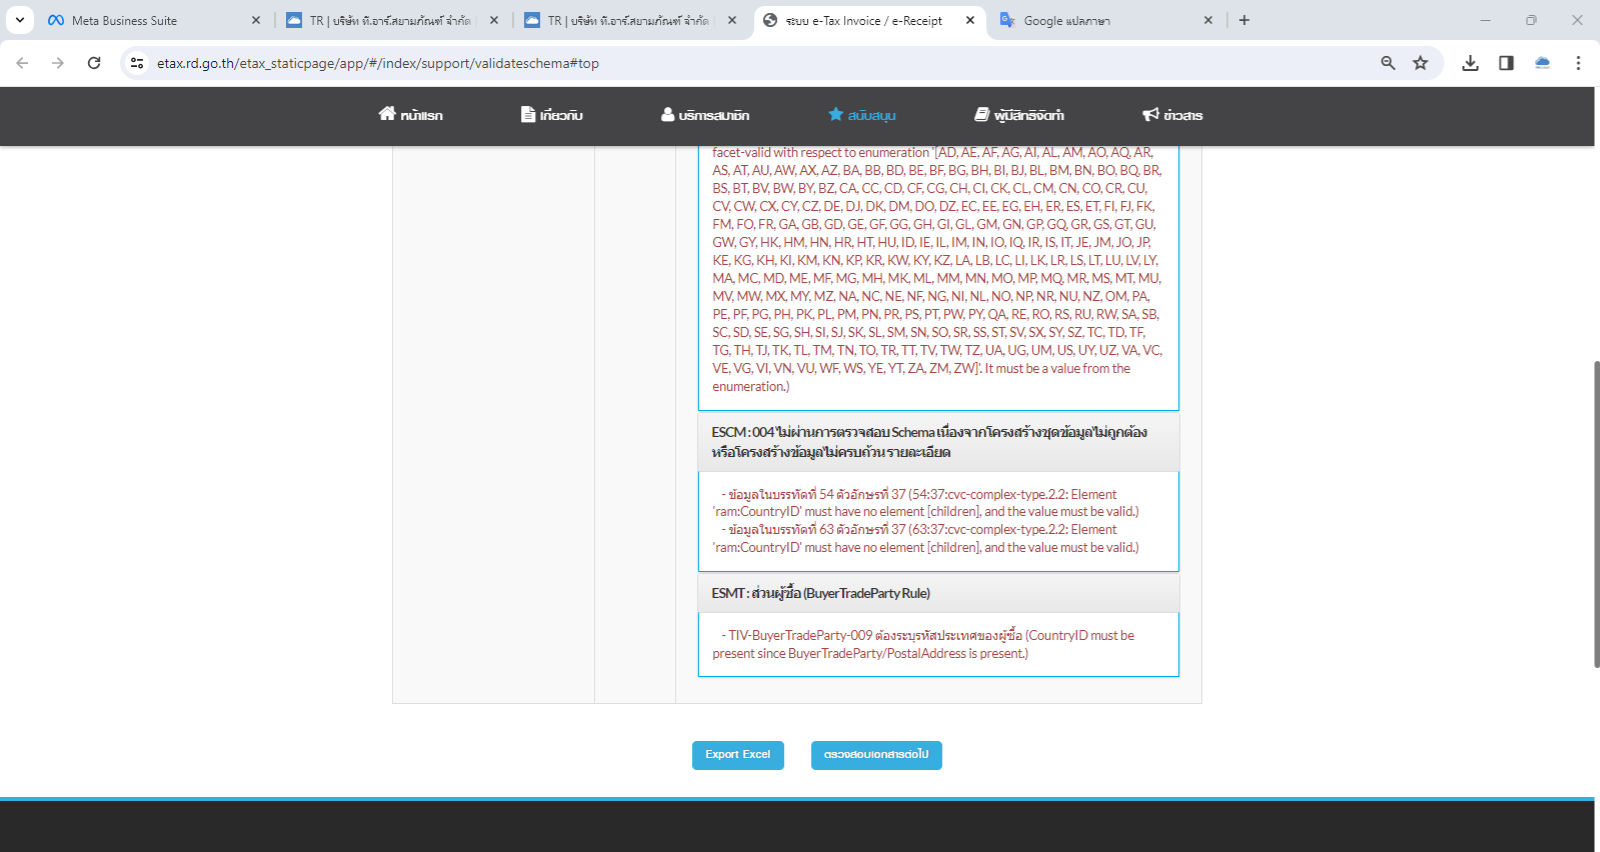Viewport: 1600px width, 852px height.
Task: Click the ตรวจสอบเอกสารต่อไป button
Action: click(x=876, y=755)
